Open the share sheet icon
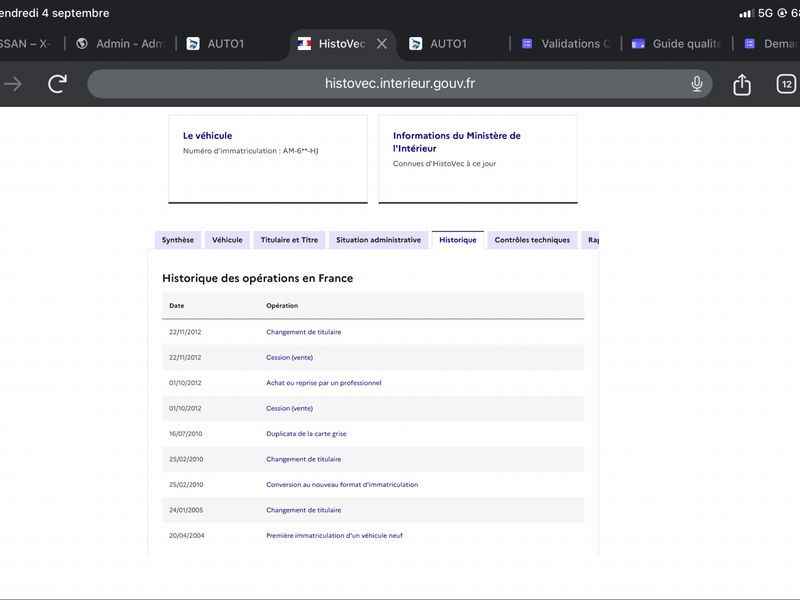800x600 pixels. coord(742,84)
